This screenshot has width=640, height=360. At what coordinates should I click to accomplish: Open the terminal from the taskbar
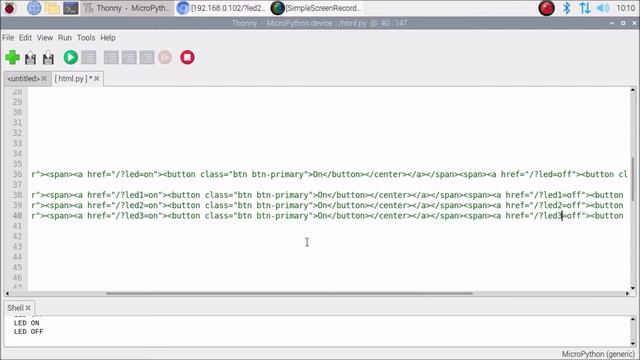tap(71, 8)
